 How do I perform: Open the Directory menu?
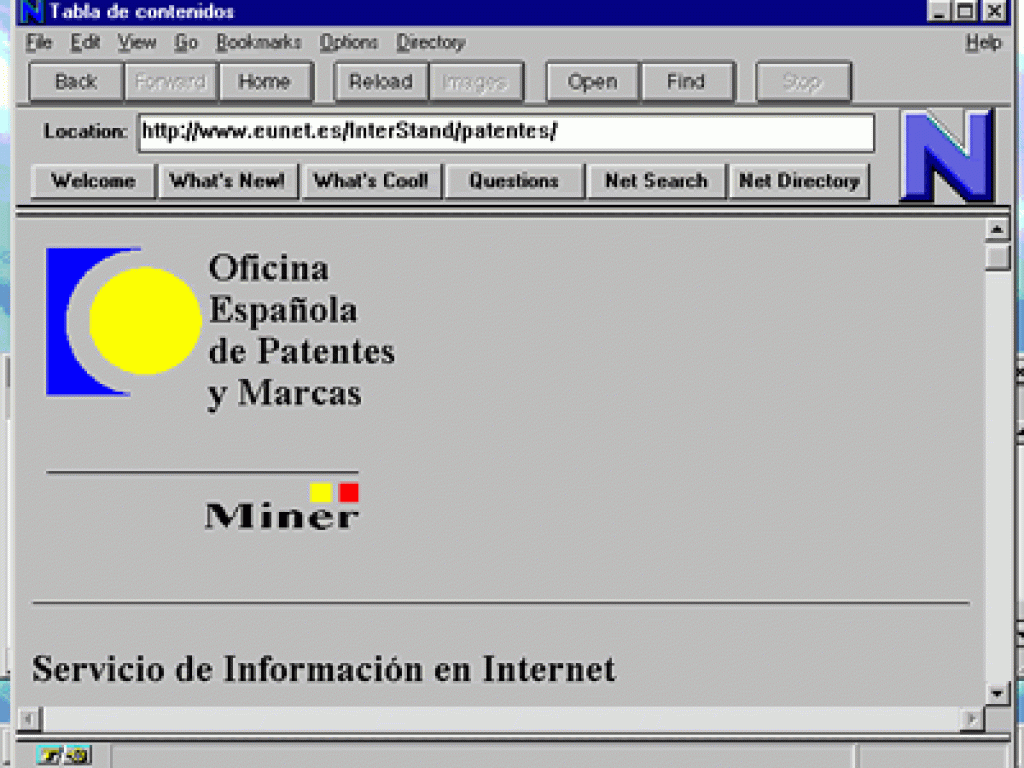click(x=430, y=42)
